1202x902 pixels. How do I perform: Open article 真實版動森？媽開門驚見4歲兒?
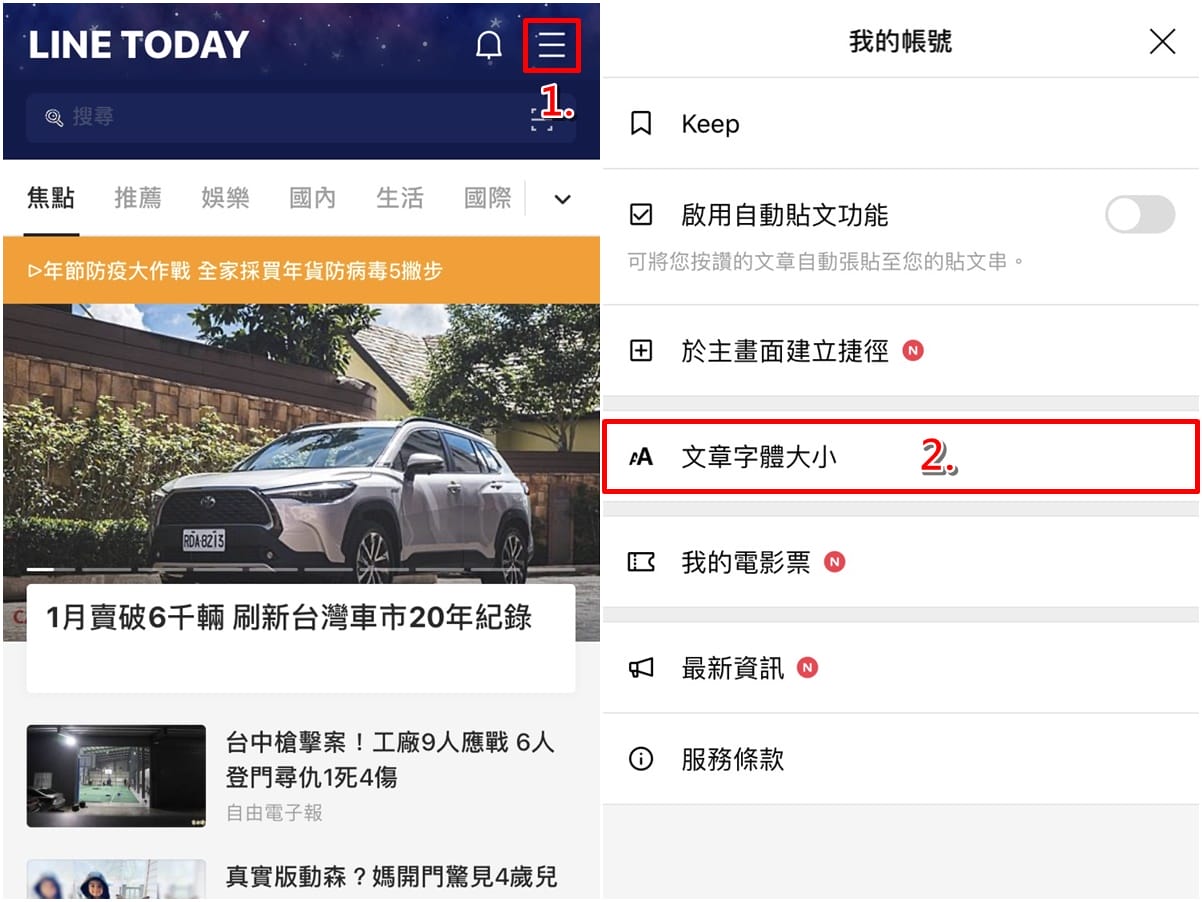pos(391,877)
